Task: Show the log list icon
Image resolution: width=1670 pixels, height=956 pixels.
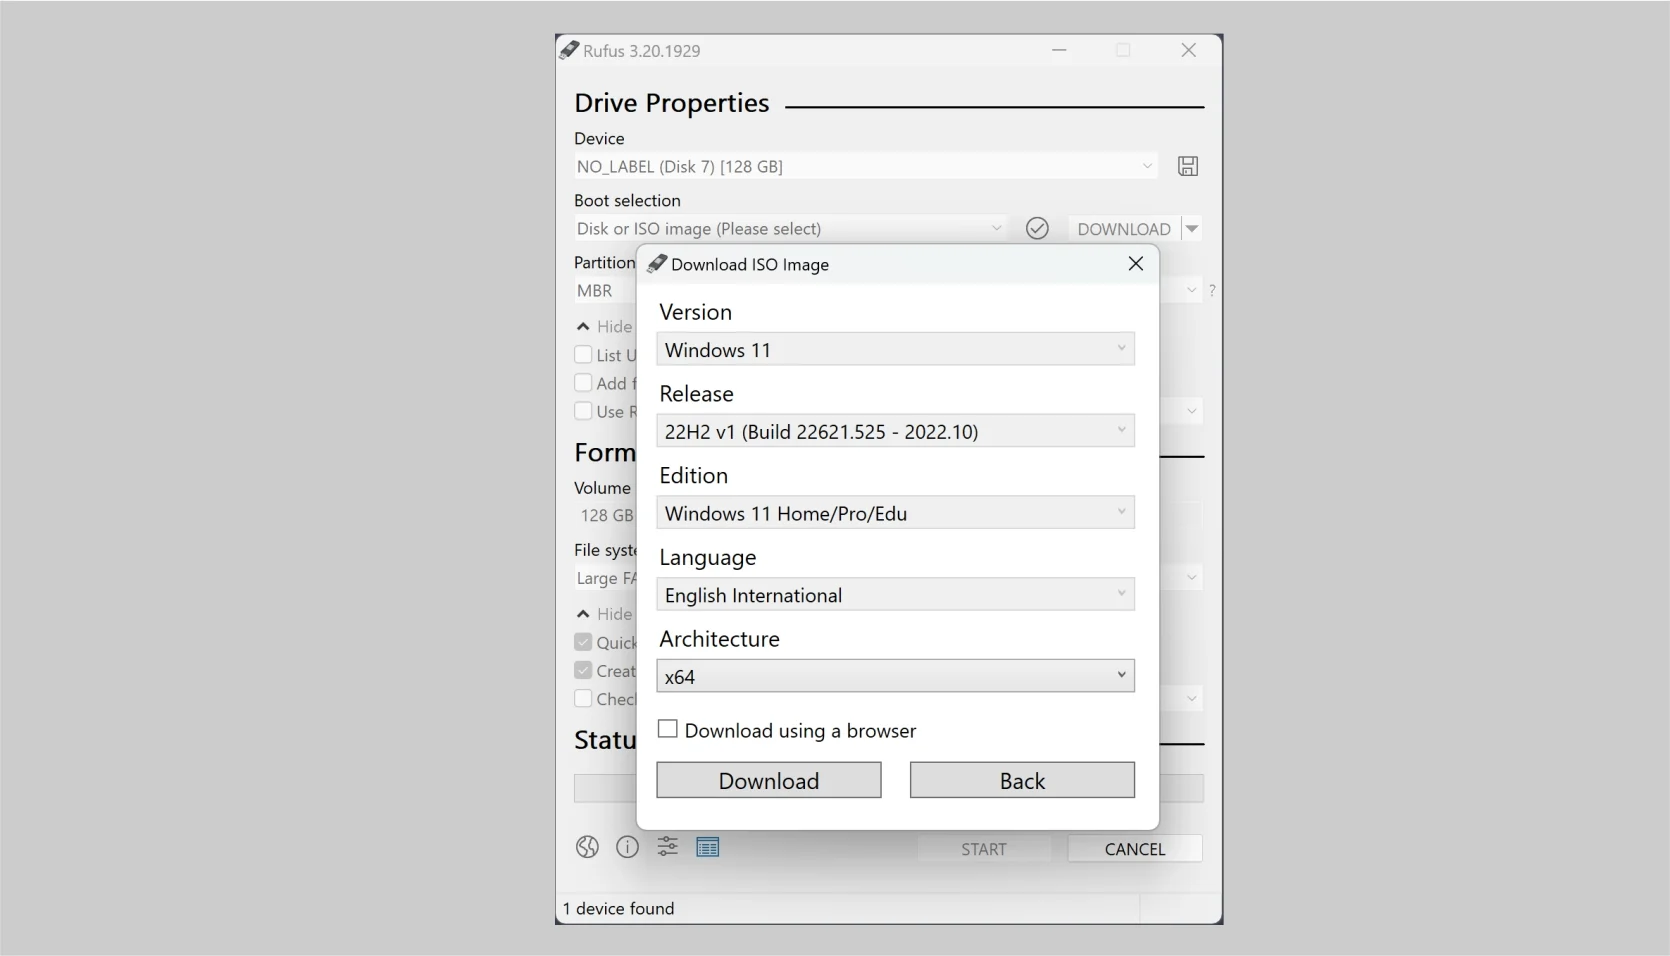Action: [708, 848]
